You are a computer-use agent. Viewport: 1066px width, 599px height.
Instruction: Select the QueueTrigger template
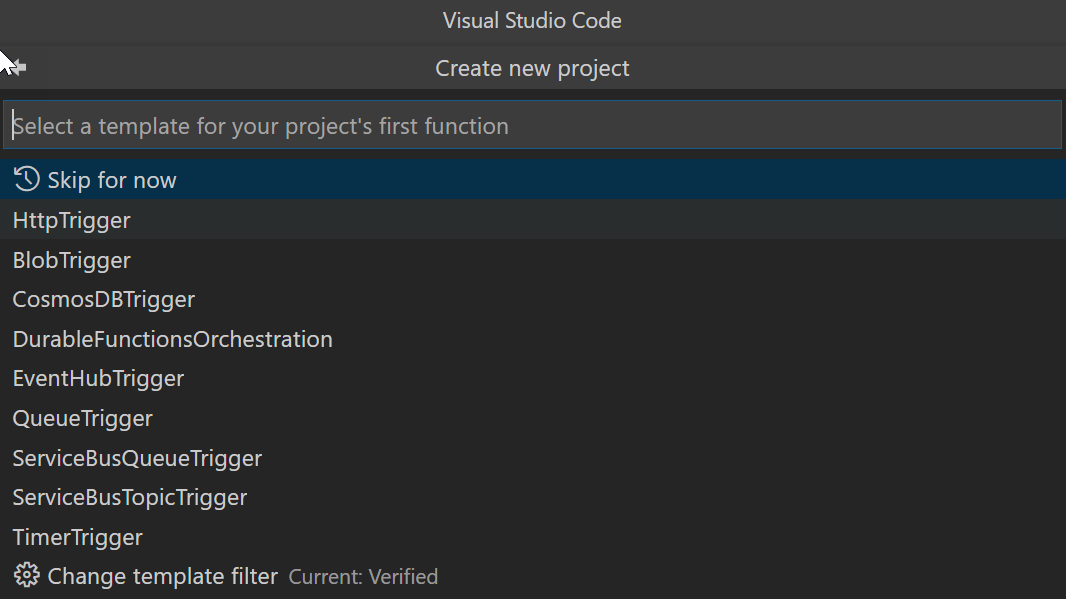[x=82, y=418]
